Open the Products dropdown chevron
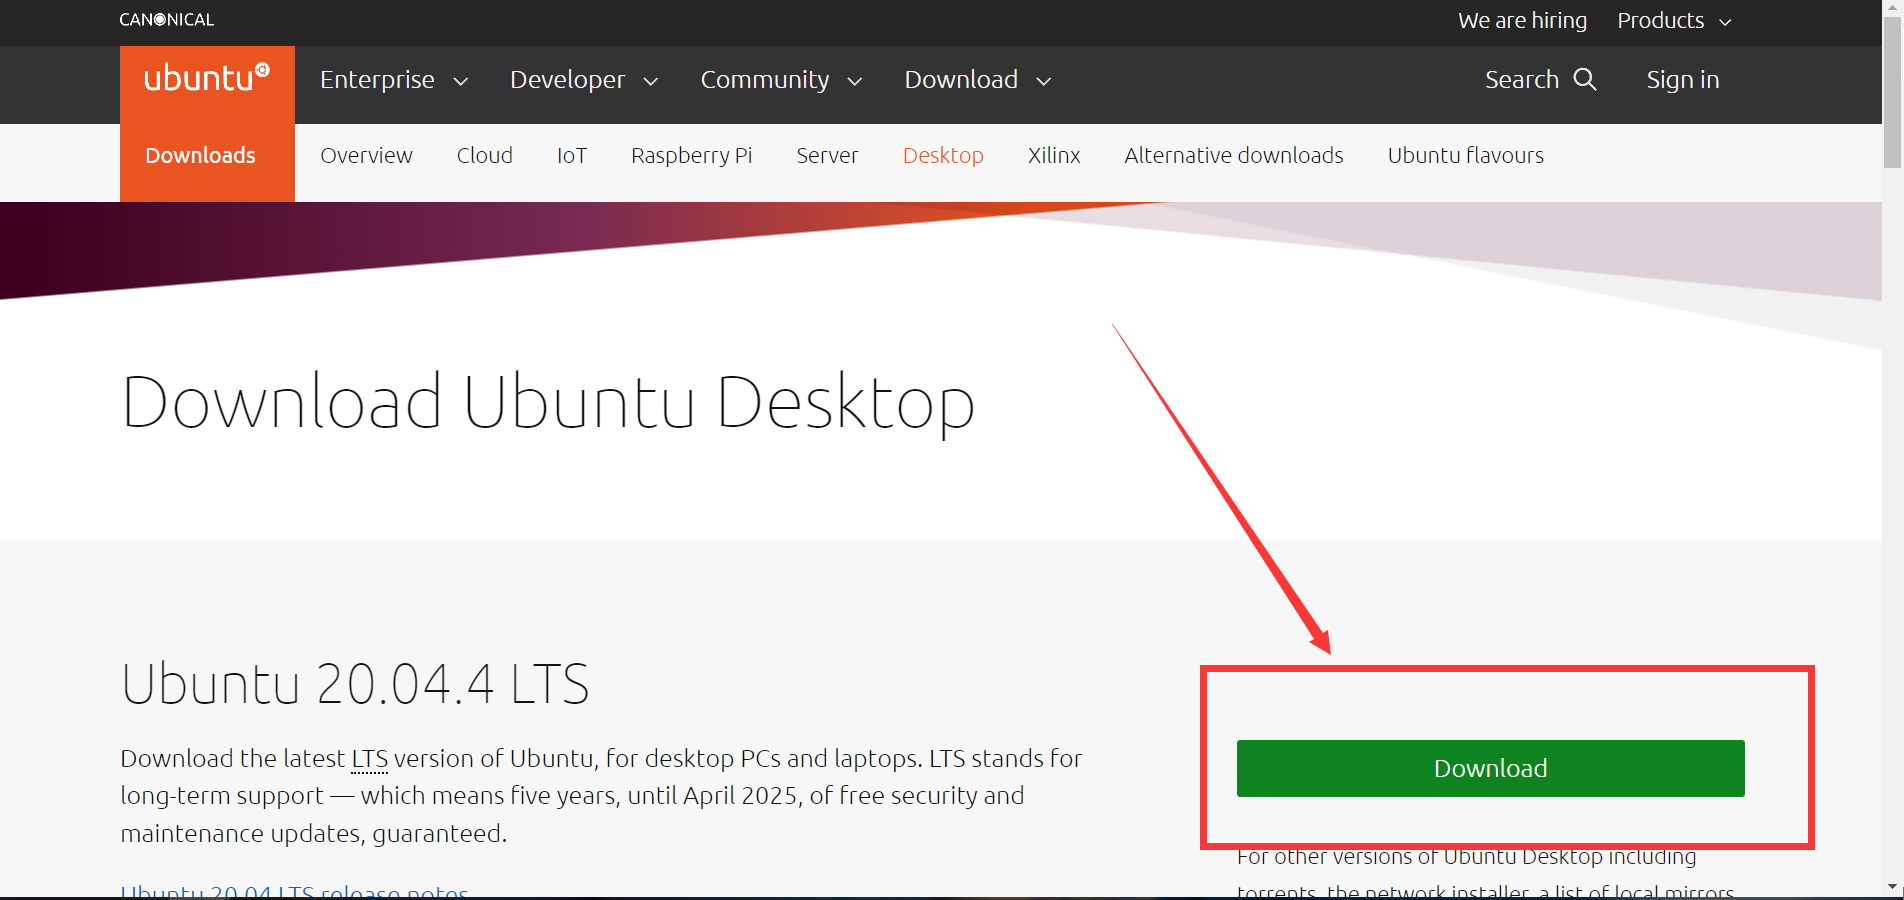The width and height of the screenshot is (1904, 900). point(1725,22)
